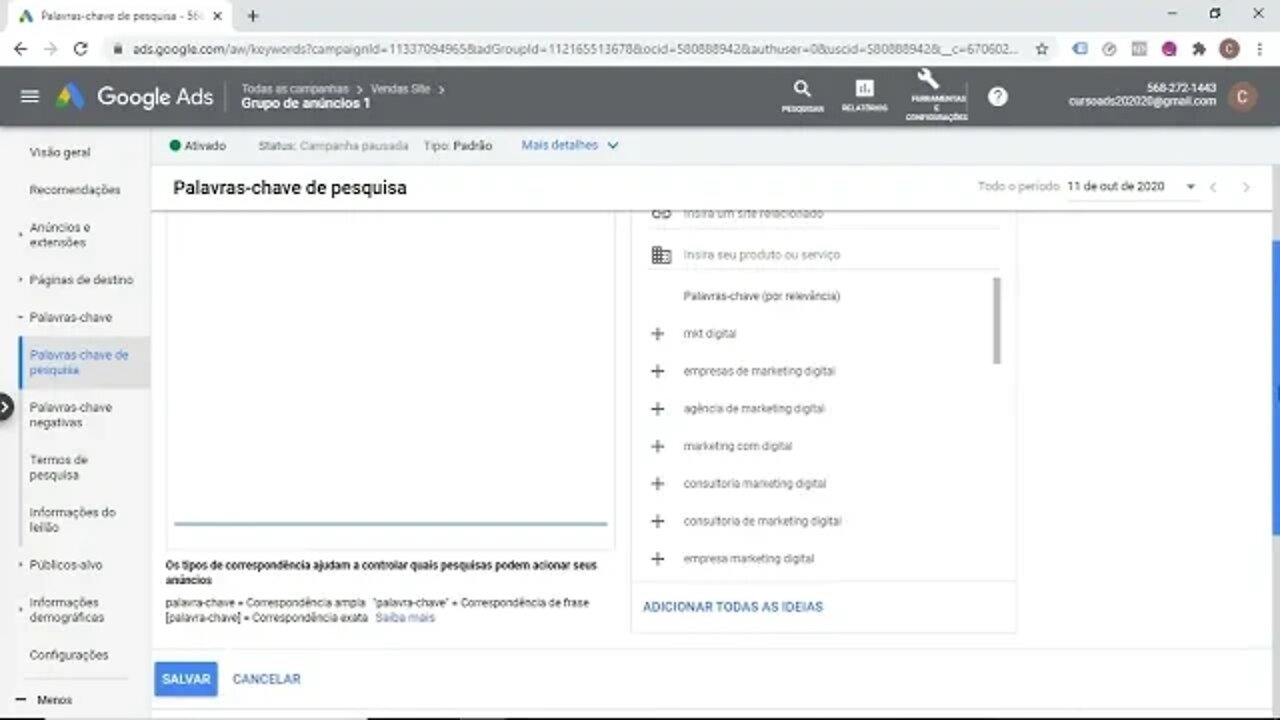Open Ferramentas e Configurações wrench

click(x=936, y=96)
